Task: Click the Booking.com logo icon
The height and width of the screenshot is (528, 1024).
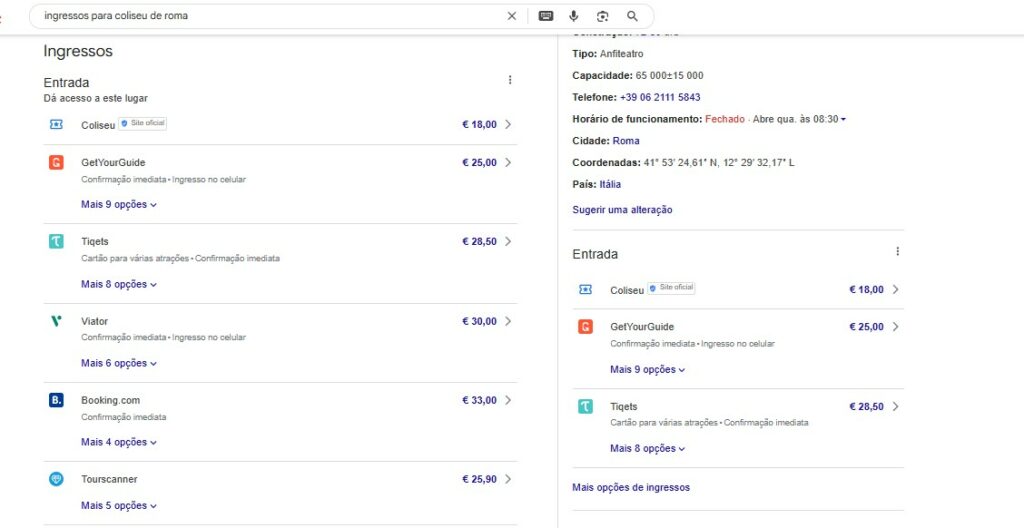Action: click(56, 400)
